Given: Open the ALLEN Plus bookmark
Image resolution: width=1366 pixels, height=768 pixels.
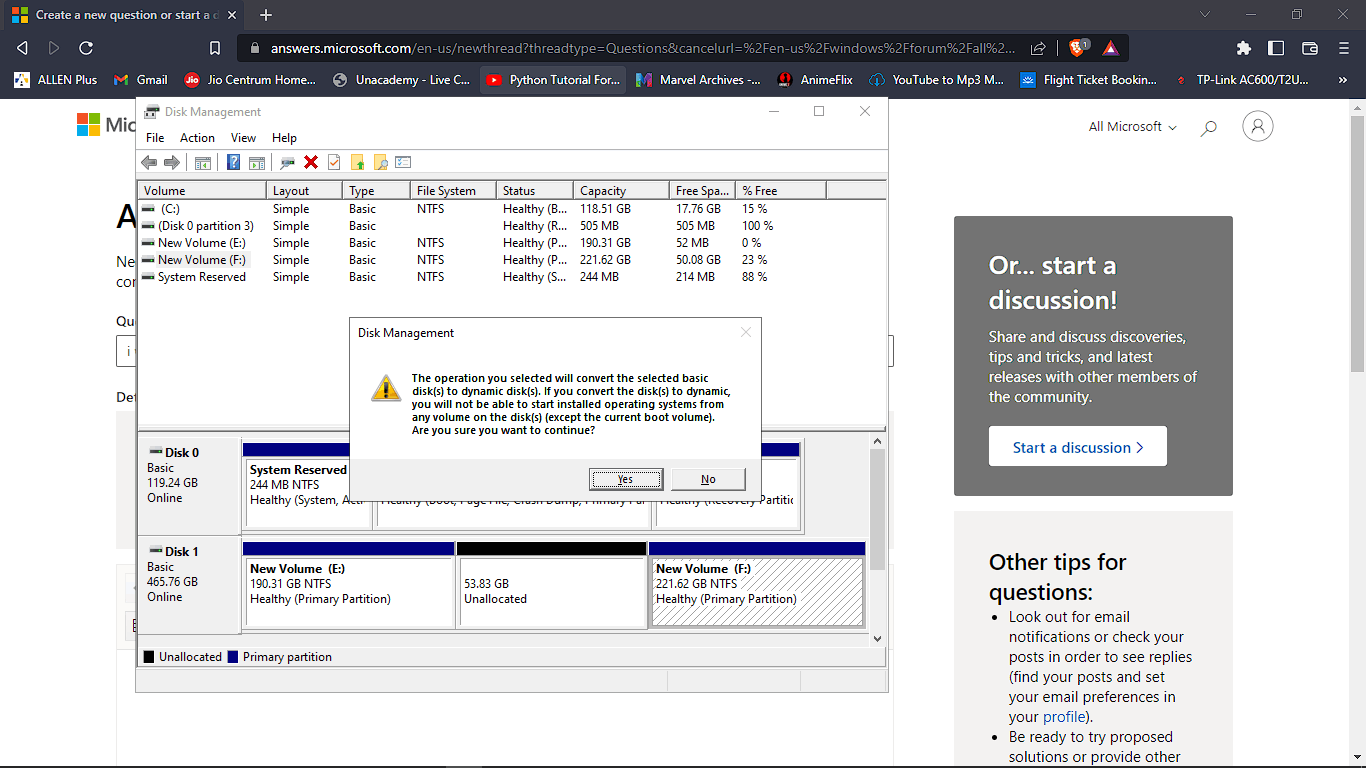Looking at the screenshot, I should coord(56,80).
